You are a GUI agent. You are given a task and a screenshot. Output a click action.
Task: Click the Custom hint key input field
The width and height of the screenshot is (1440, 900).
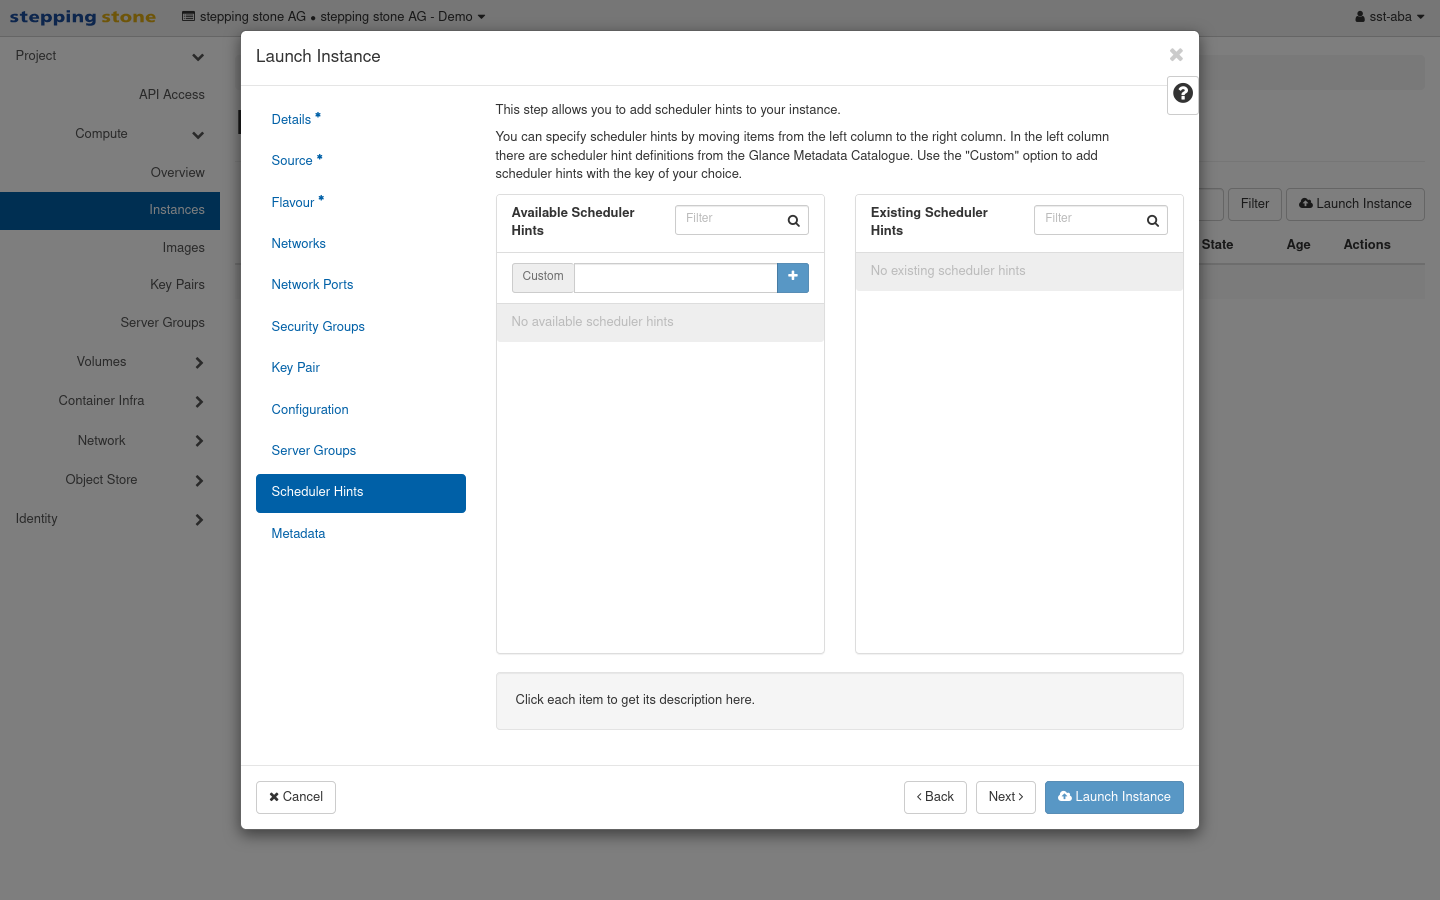(675, 277)
